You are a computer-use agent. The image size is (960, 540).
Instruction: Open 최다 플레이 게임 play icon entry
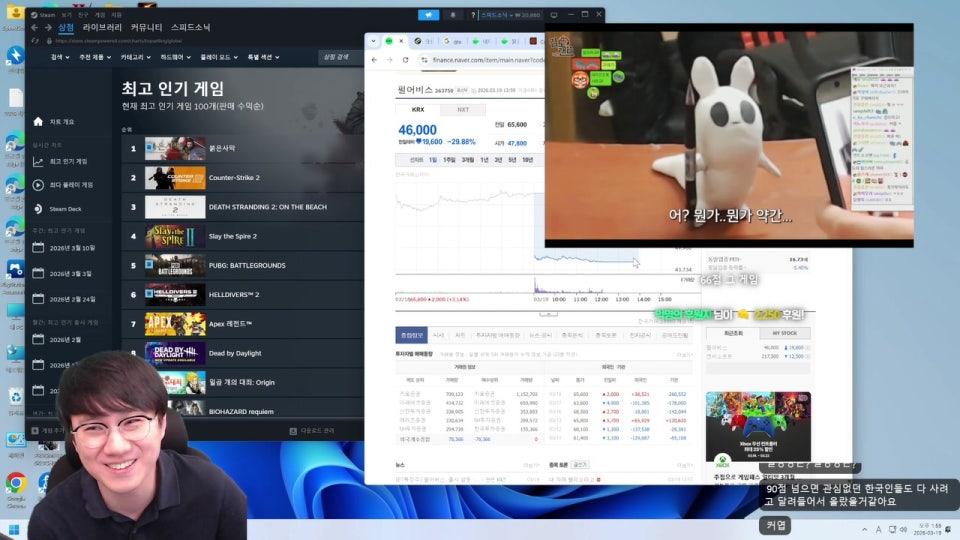[38, 184]
